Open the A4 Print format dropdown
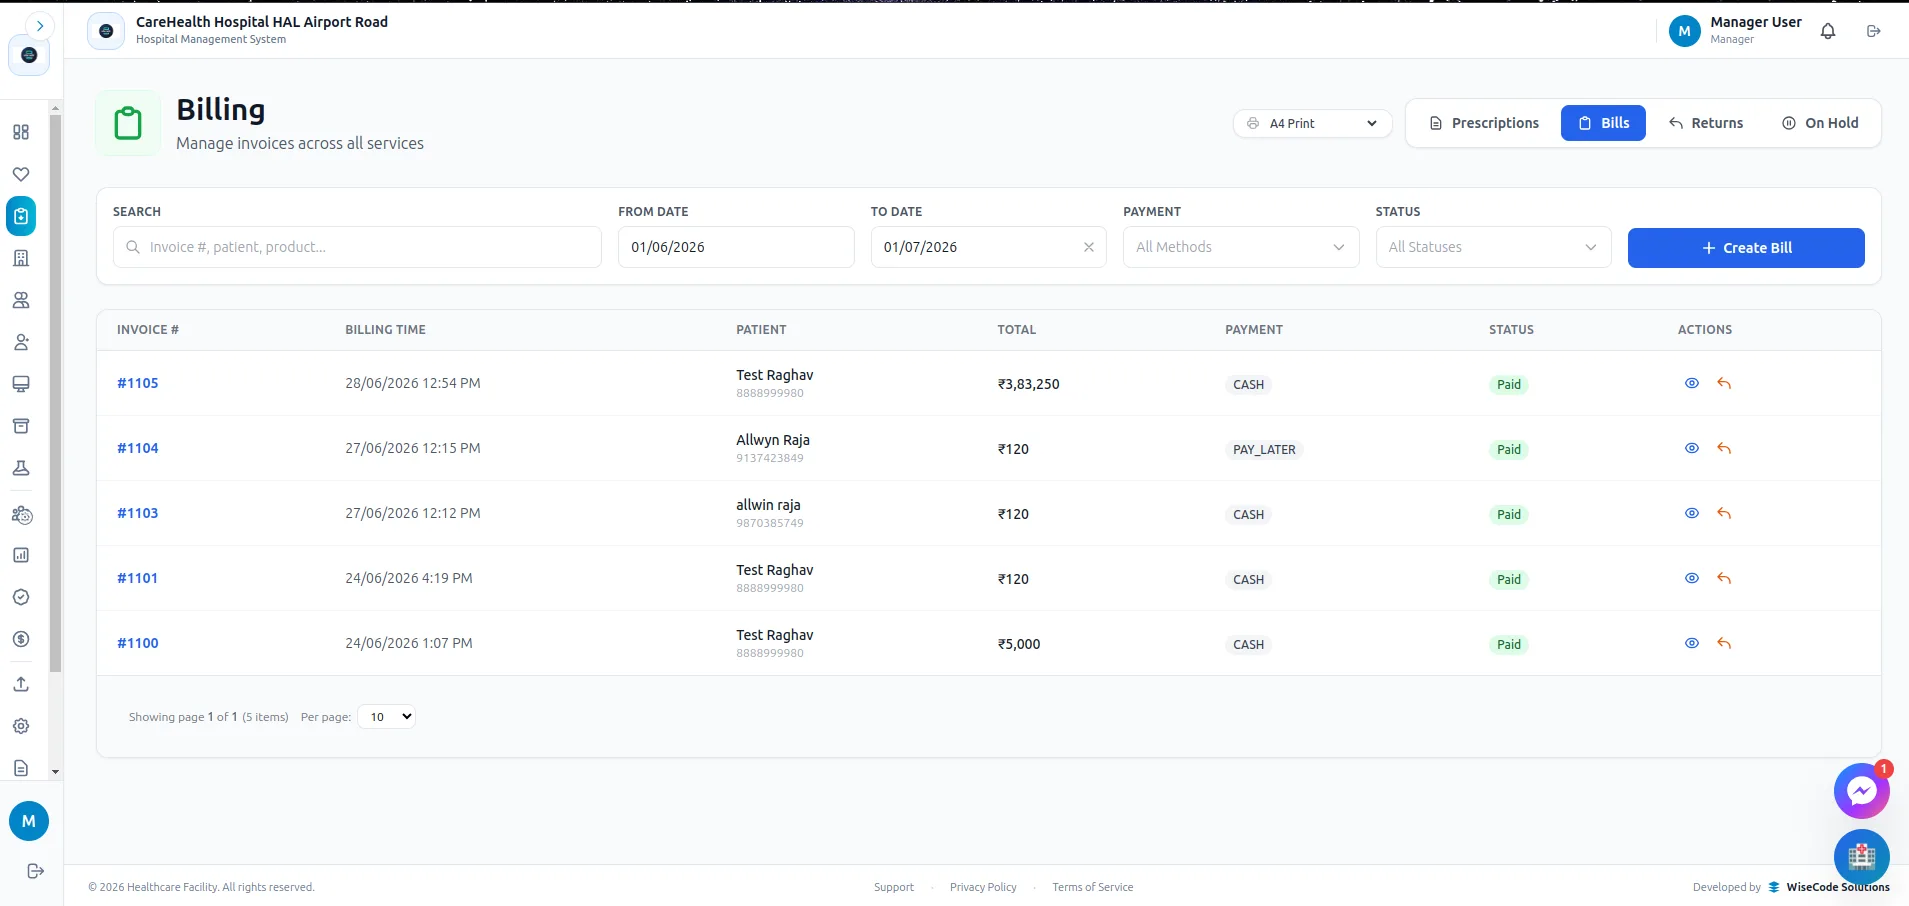The height and width of the screenshot is (906, 1909). coord(1312,123)
